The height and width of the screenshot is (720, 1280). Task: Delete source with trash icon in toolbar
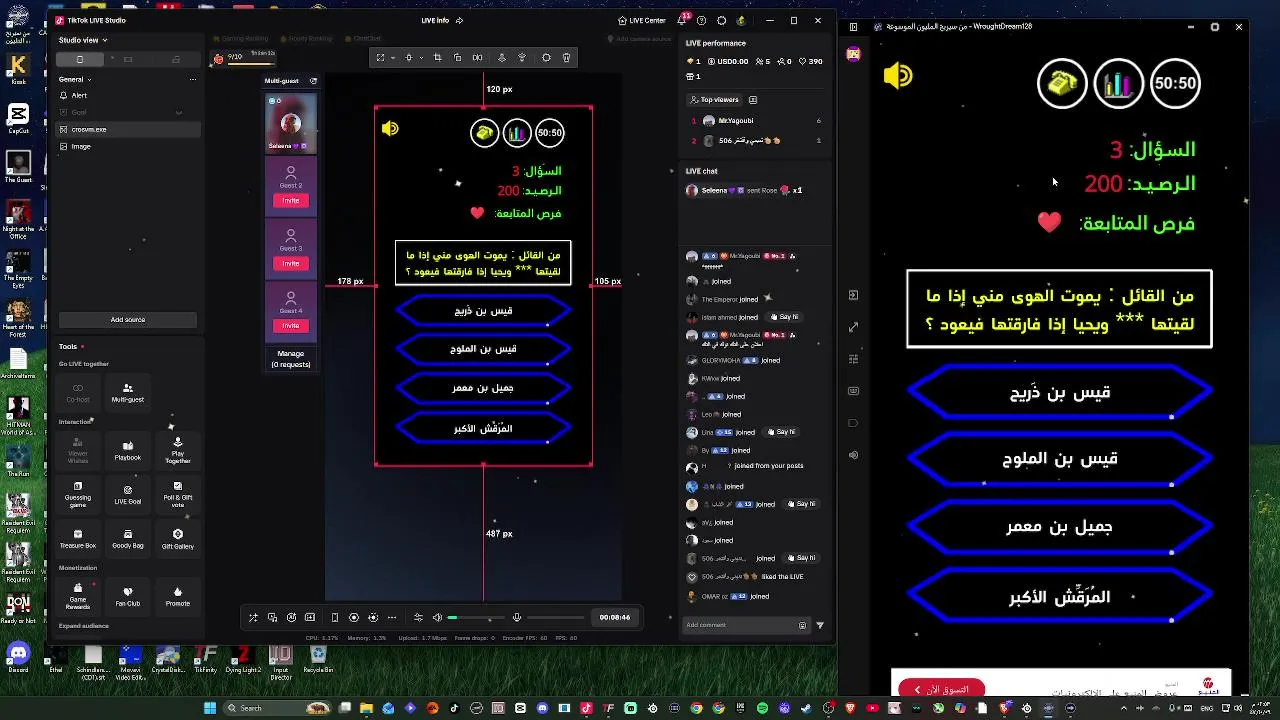[x=566, y=58]
